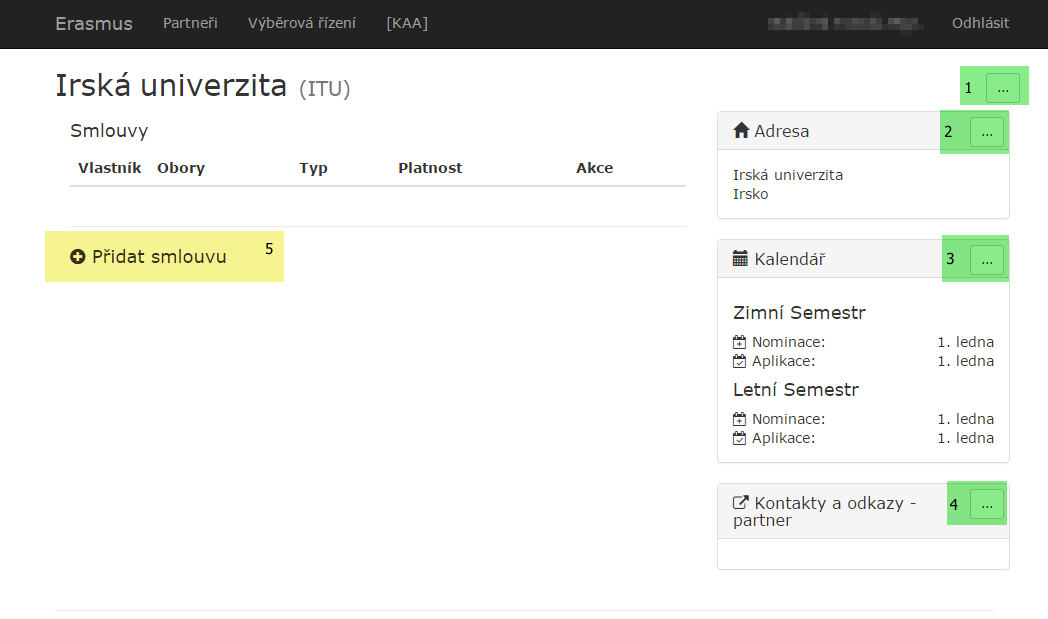Screen dimensions: 1048x619
Task: Select the [KAA] navigation item
Action: coord(407,23)
